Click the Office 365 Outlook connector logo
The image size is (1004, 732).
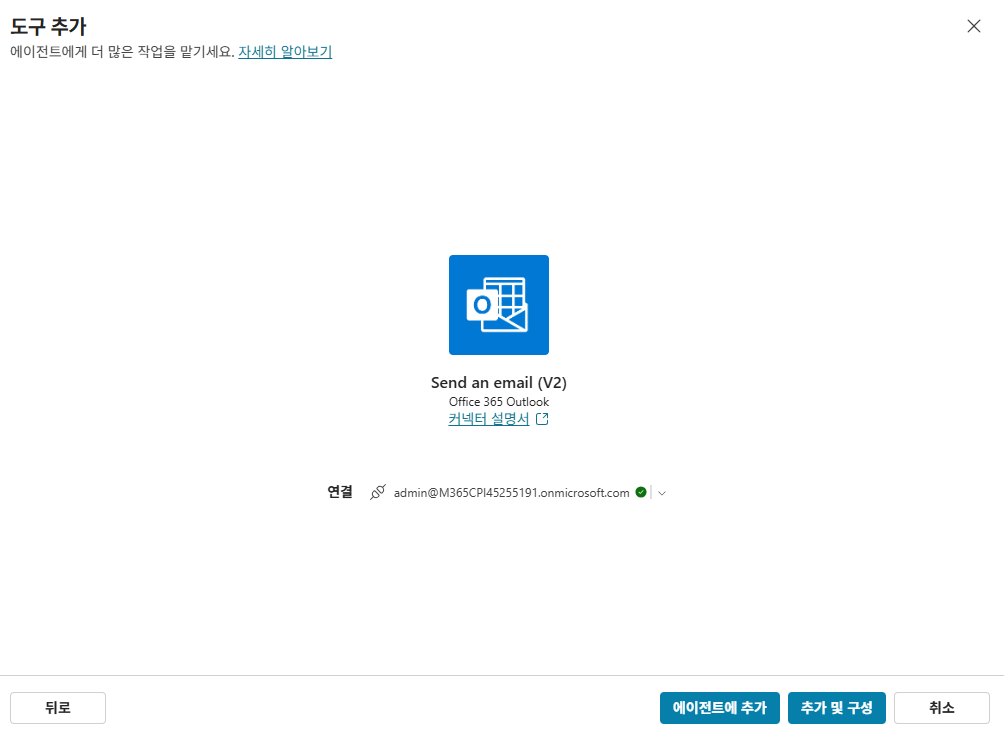(x=499, y=305)
